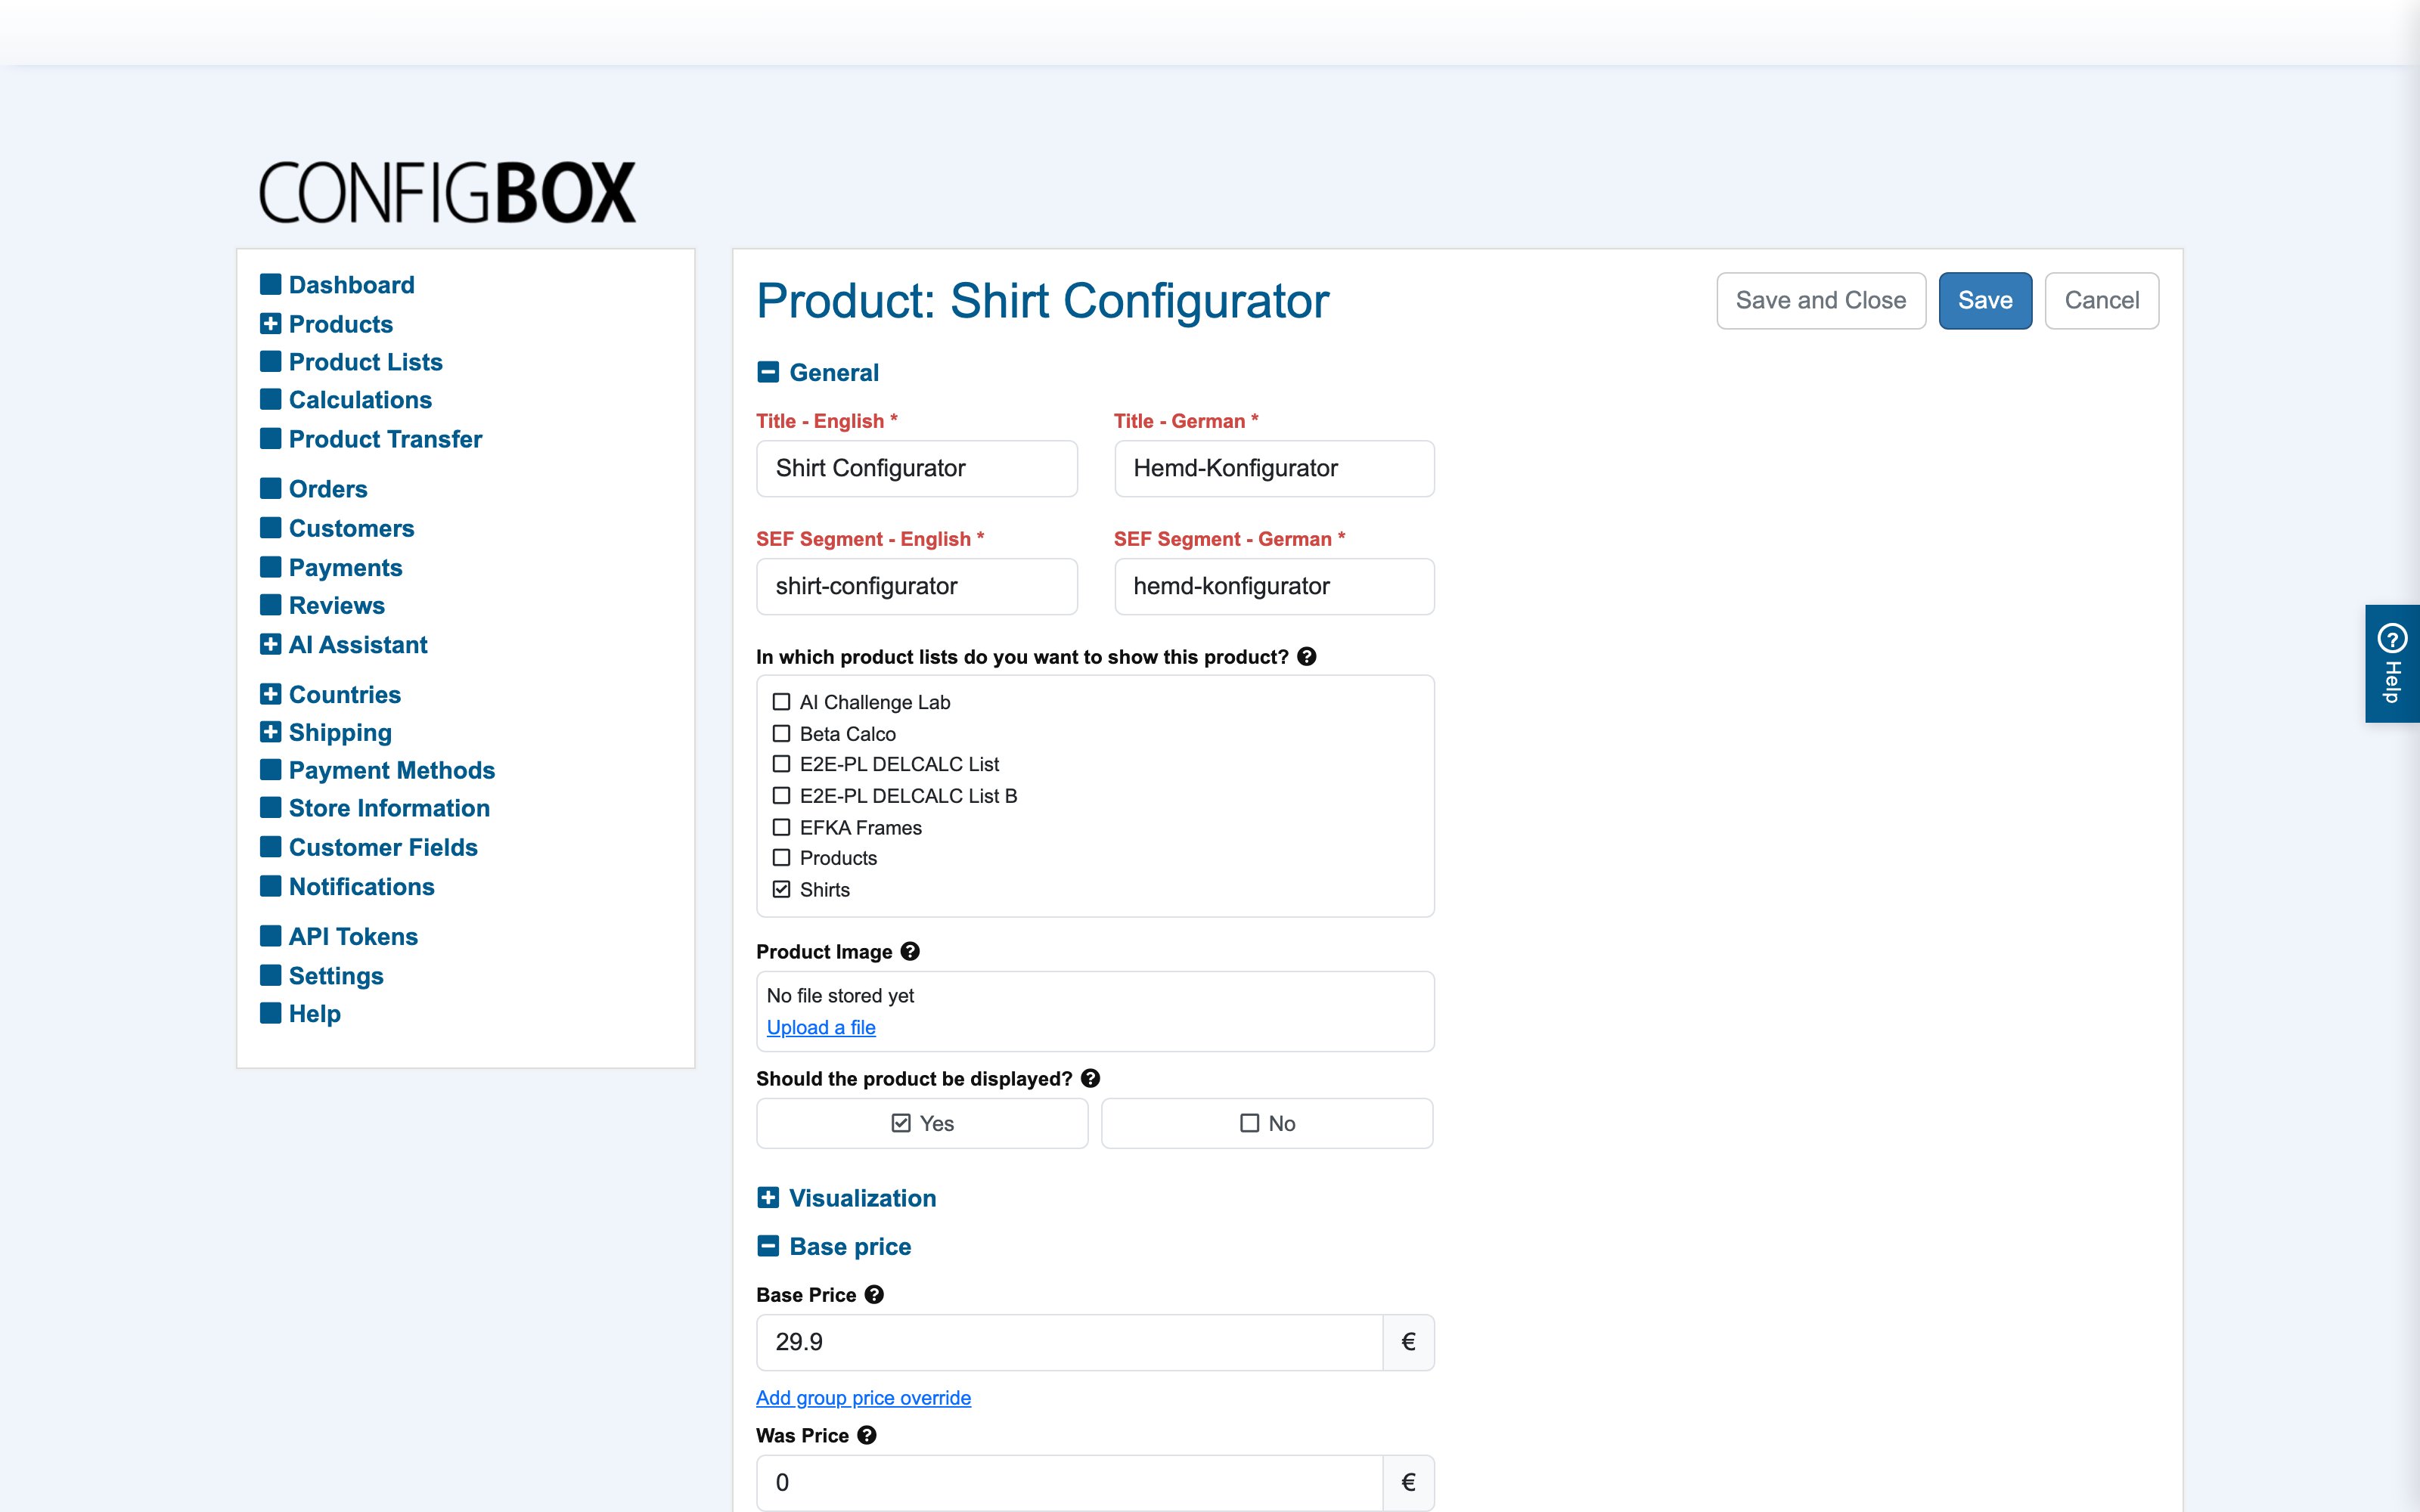
Task: Open the Help side tab
Action: coord(2392,663)
